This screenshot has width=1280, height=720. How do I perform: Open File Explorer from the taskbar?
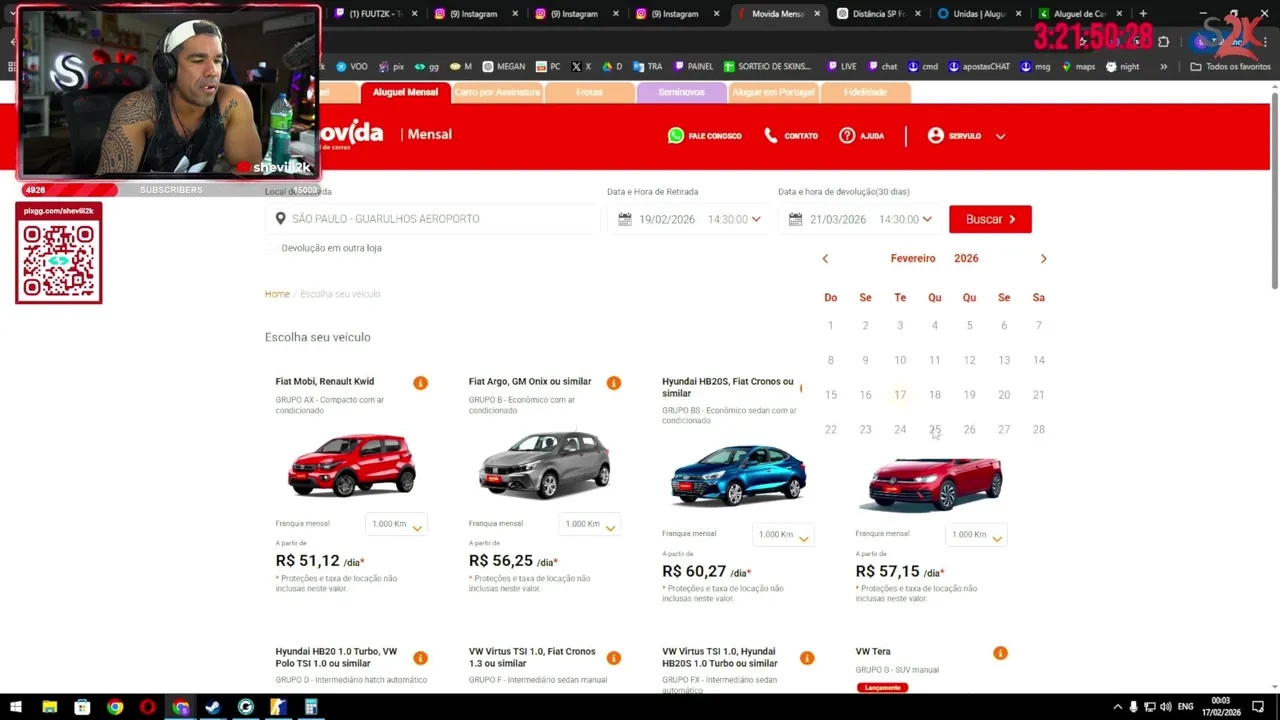50,707
